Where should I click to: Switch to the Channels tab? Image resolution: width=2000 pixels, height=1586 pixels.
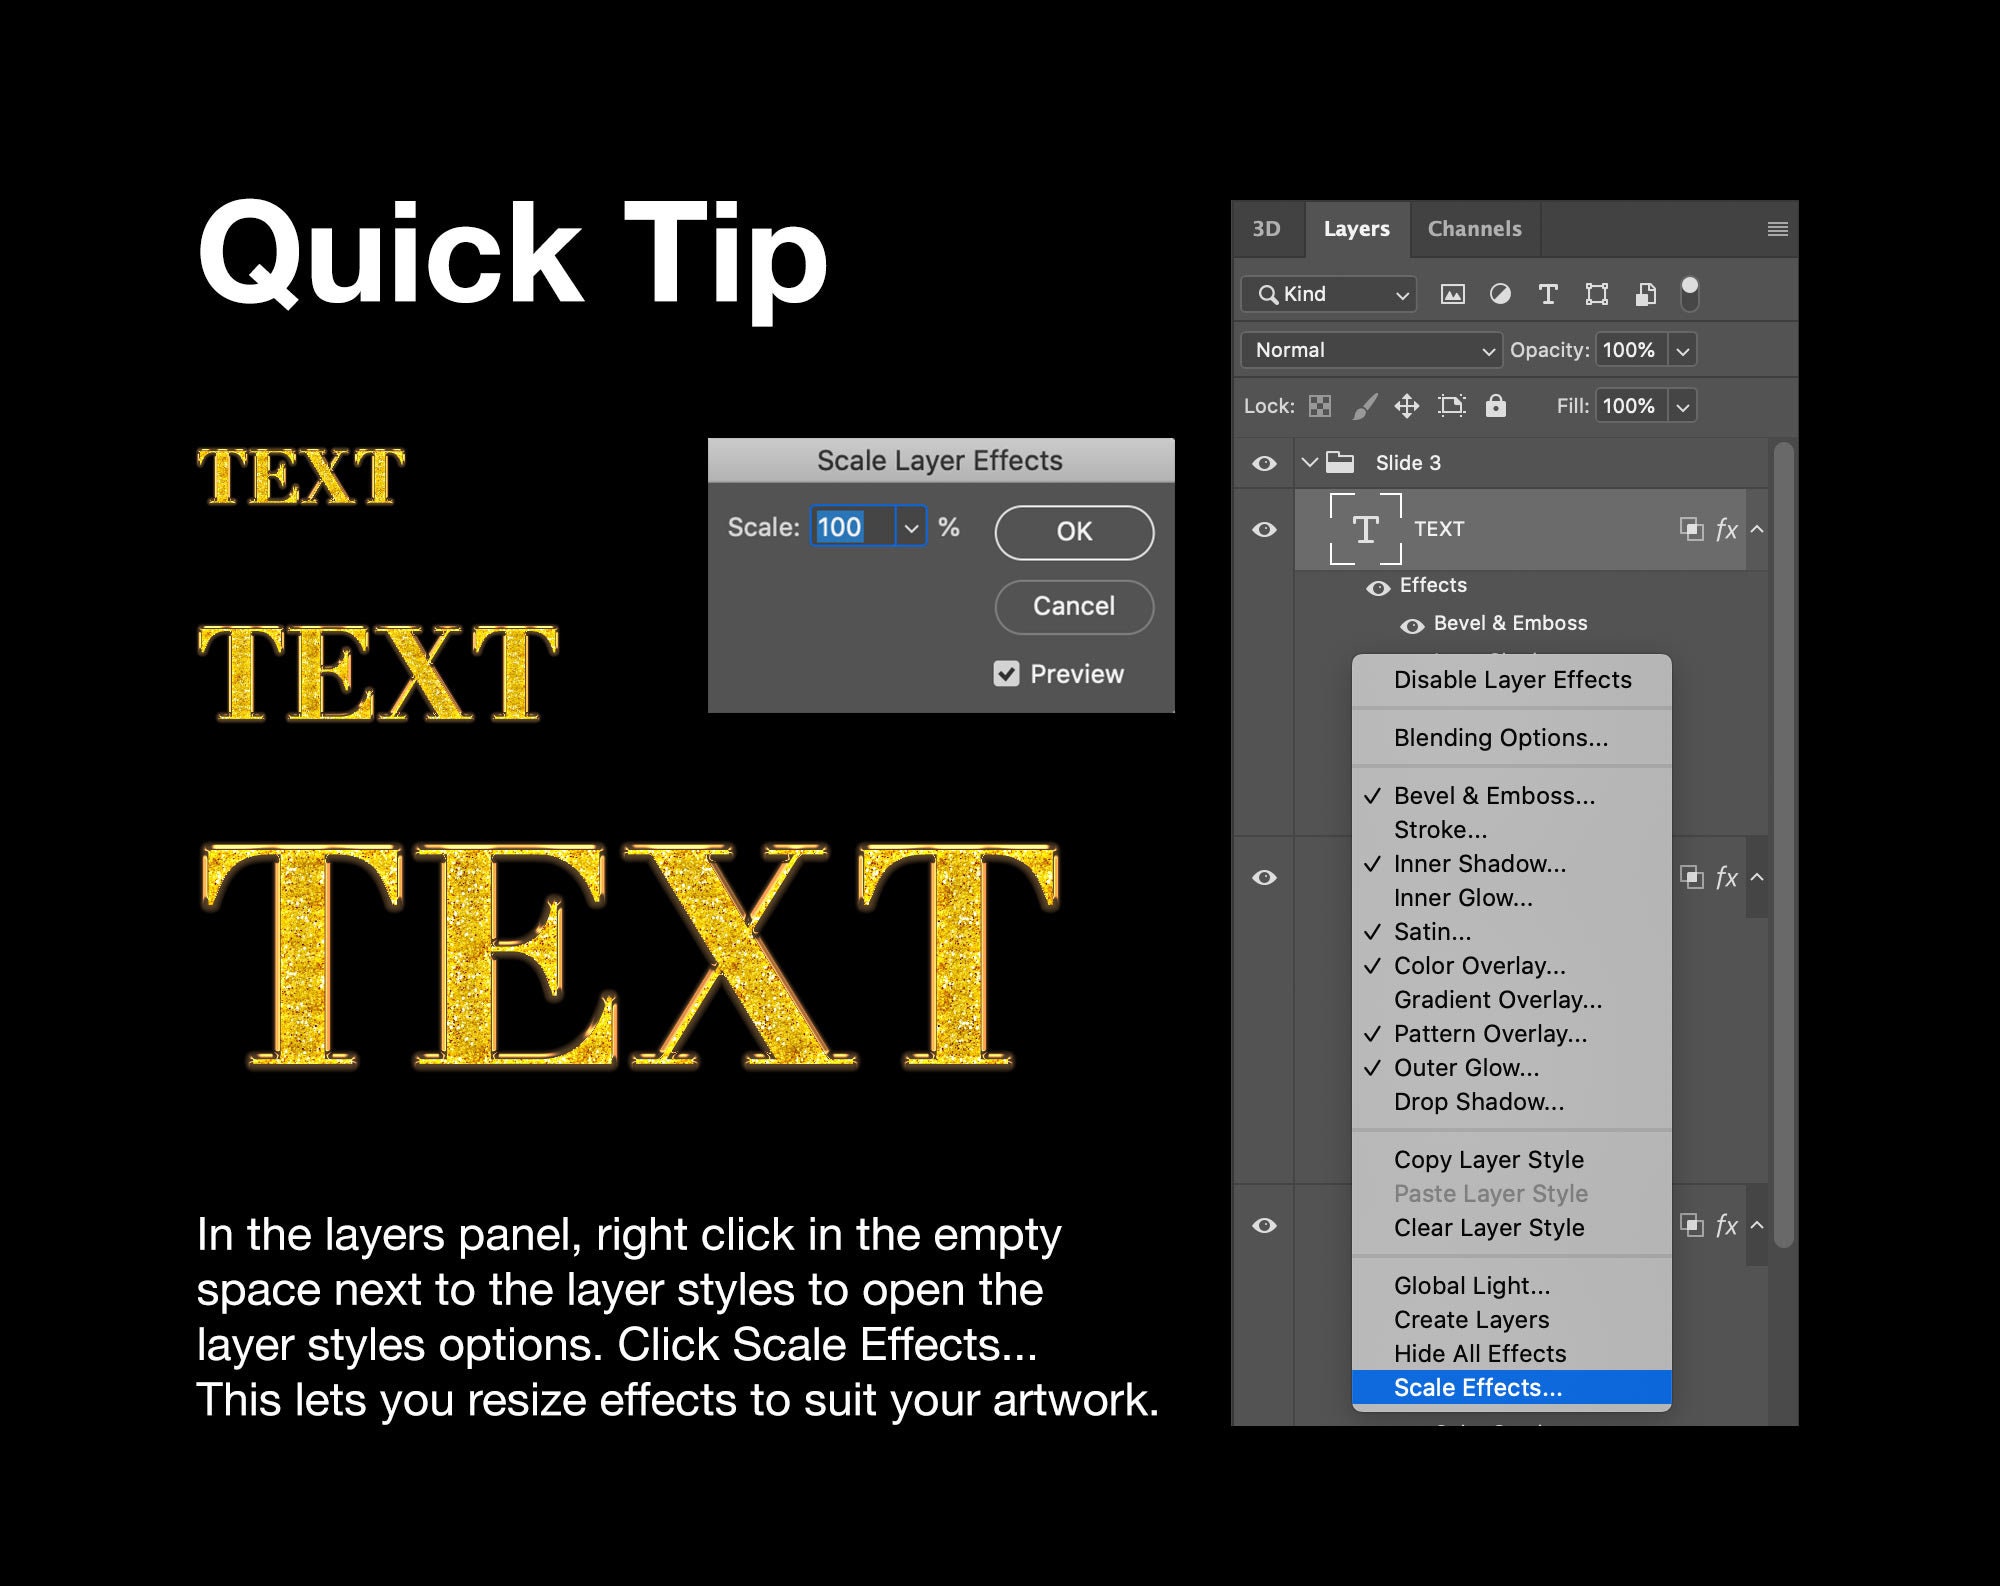[1474, 228]
